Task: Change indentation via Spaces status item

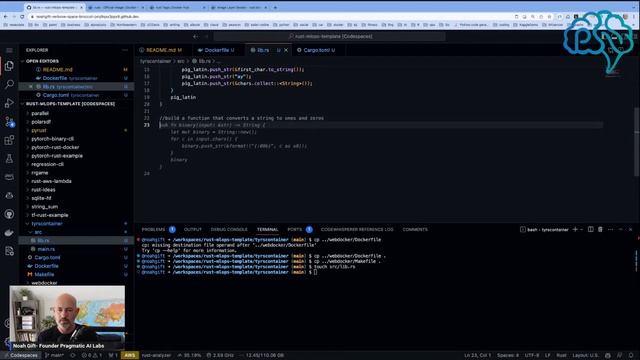Action: pyautogui.click(x=508, y=356)
